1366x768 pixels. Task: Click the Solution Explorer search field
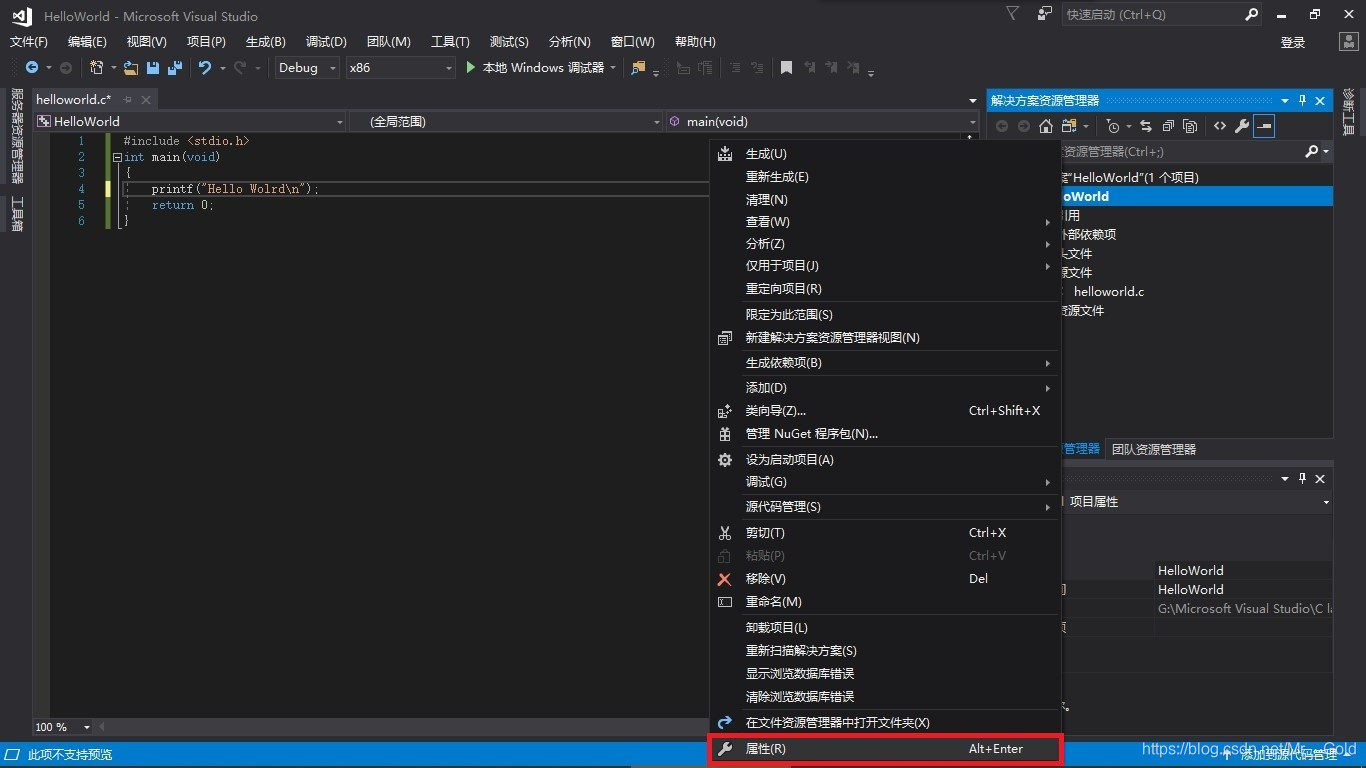pyautogui.click(x=1180, y=152)
